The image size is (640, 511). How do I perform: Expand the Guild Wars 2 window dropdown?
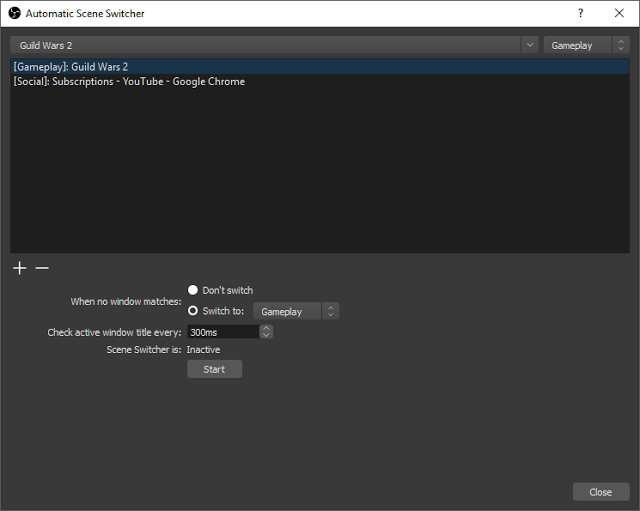(x=530, y=45)
